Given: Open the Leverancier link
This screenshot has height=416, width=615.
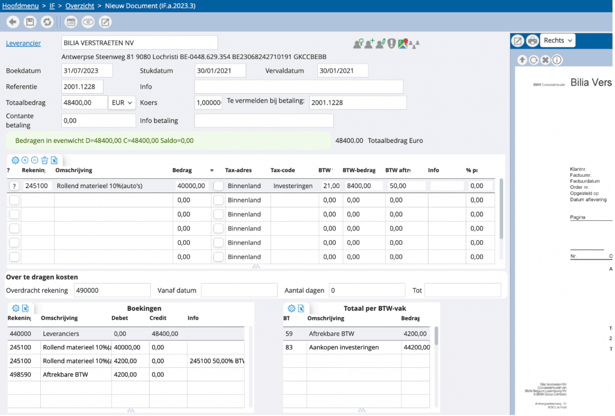Looking at the screenshot, I should tap(24, 44).
